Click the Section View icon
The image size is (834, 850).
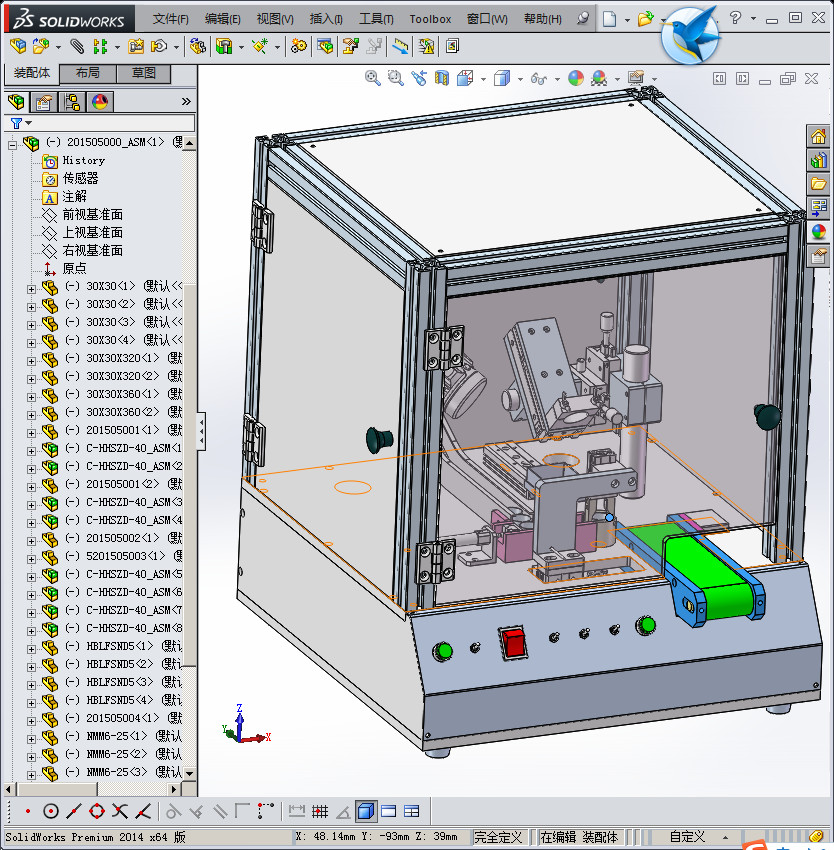[x=442, y=78]
